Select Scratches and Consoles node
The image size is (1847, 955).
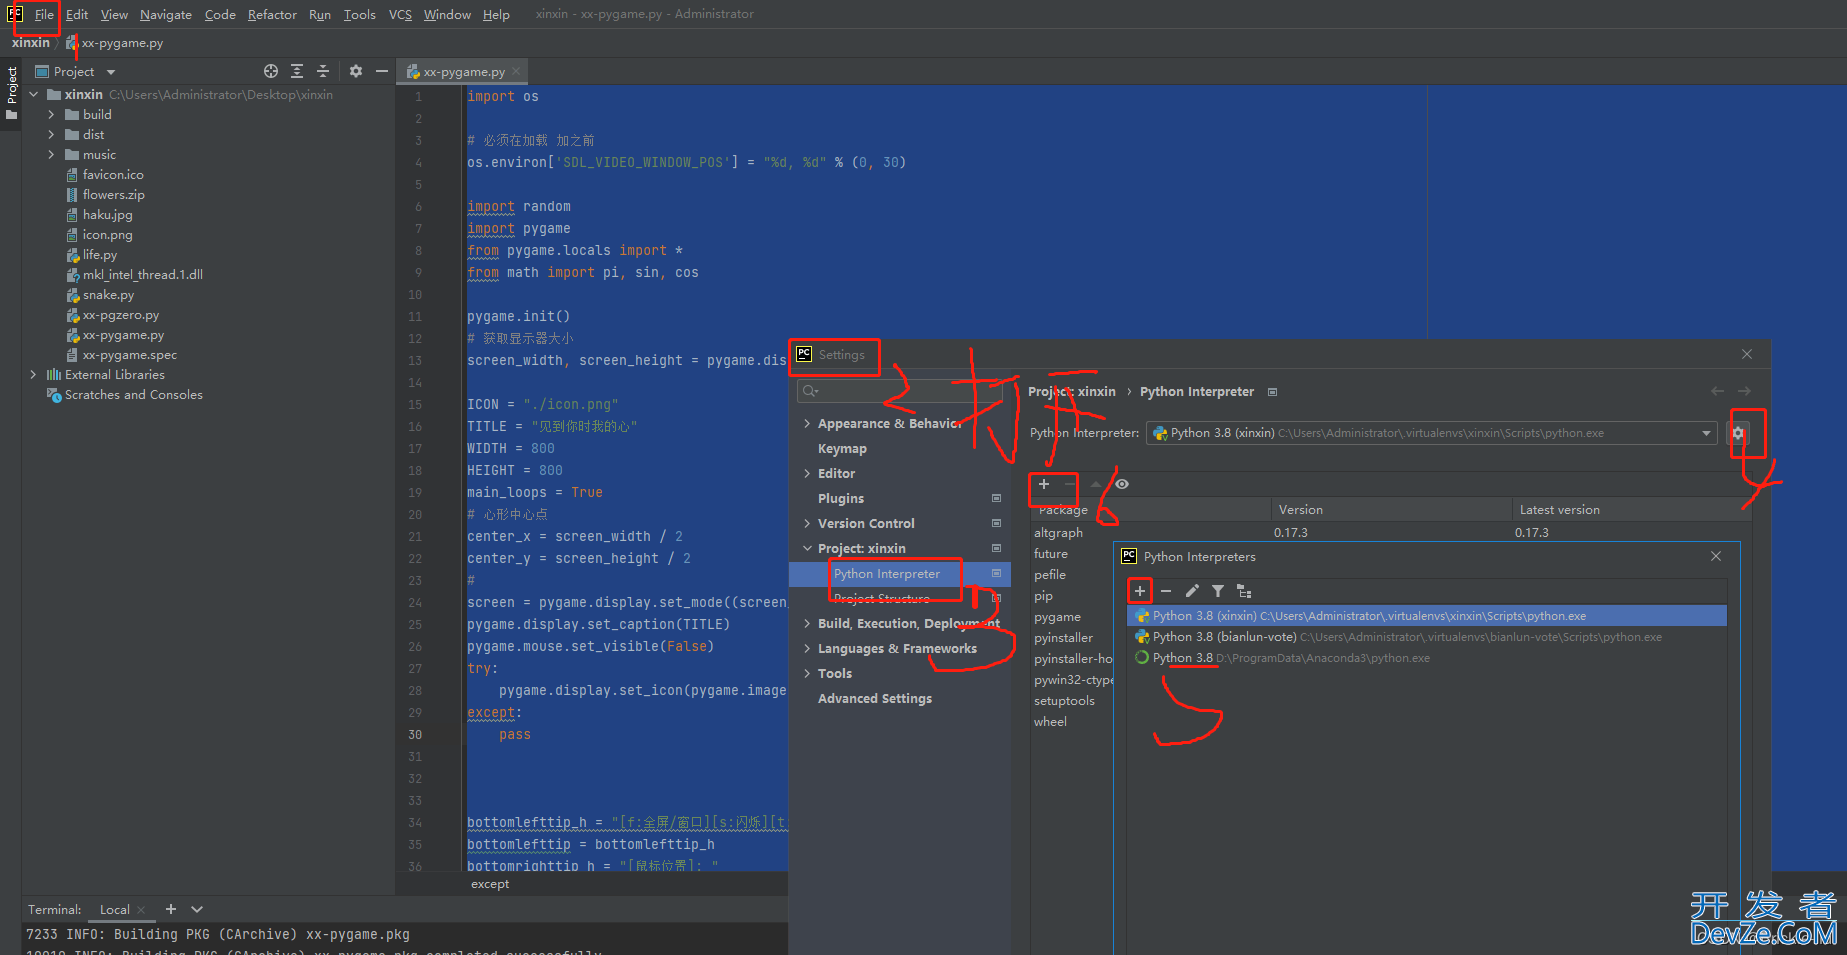pos(133,395)
